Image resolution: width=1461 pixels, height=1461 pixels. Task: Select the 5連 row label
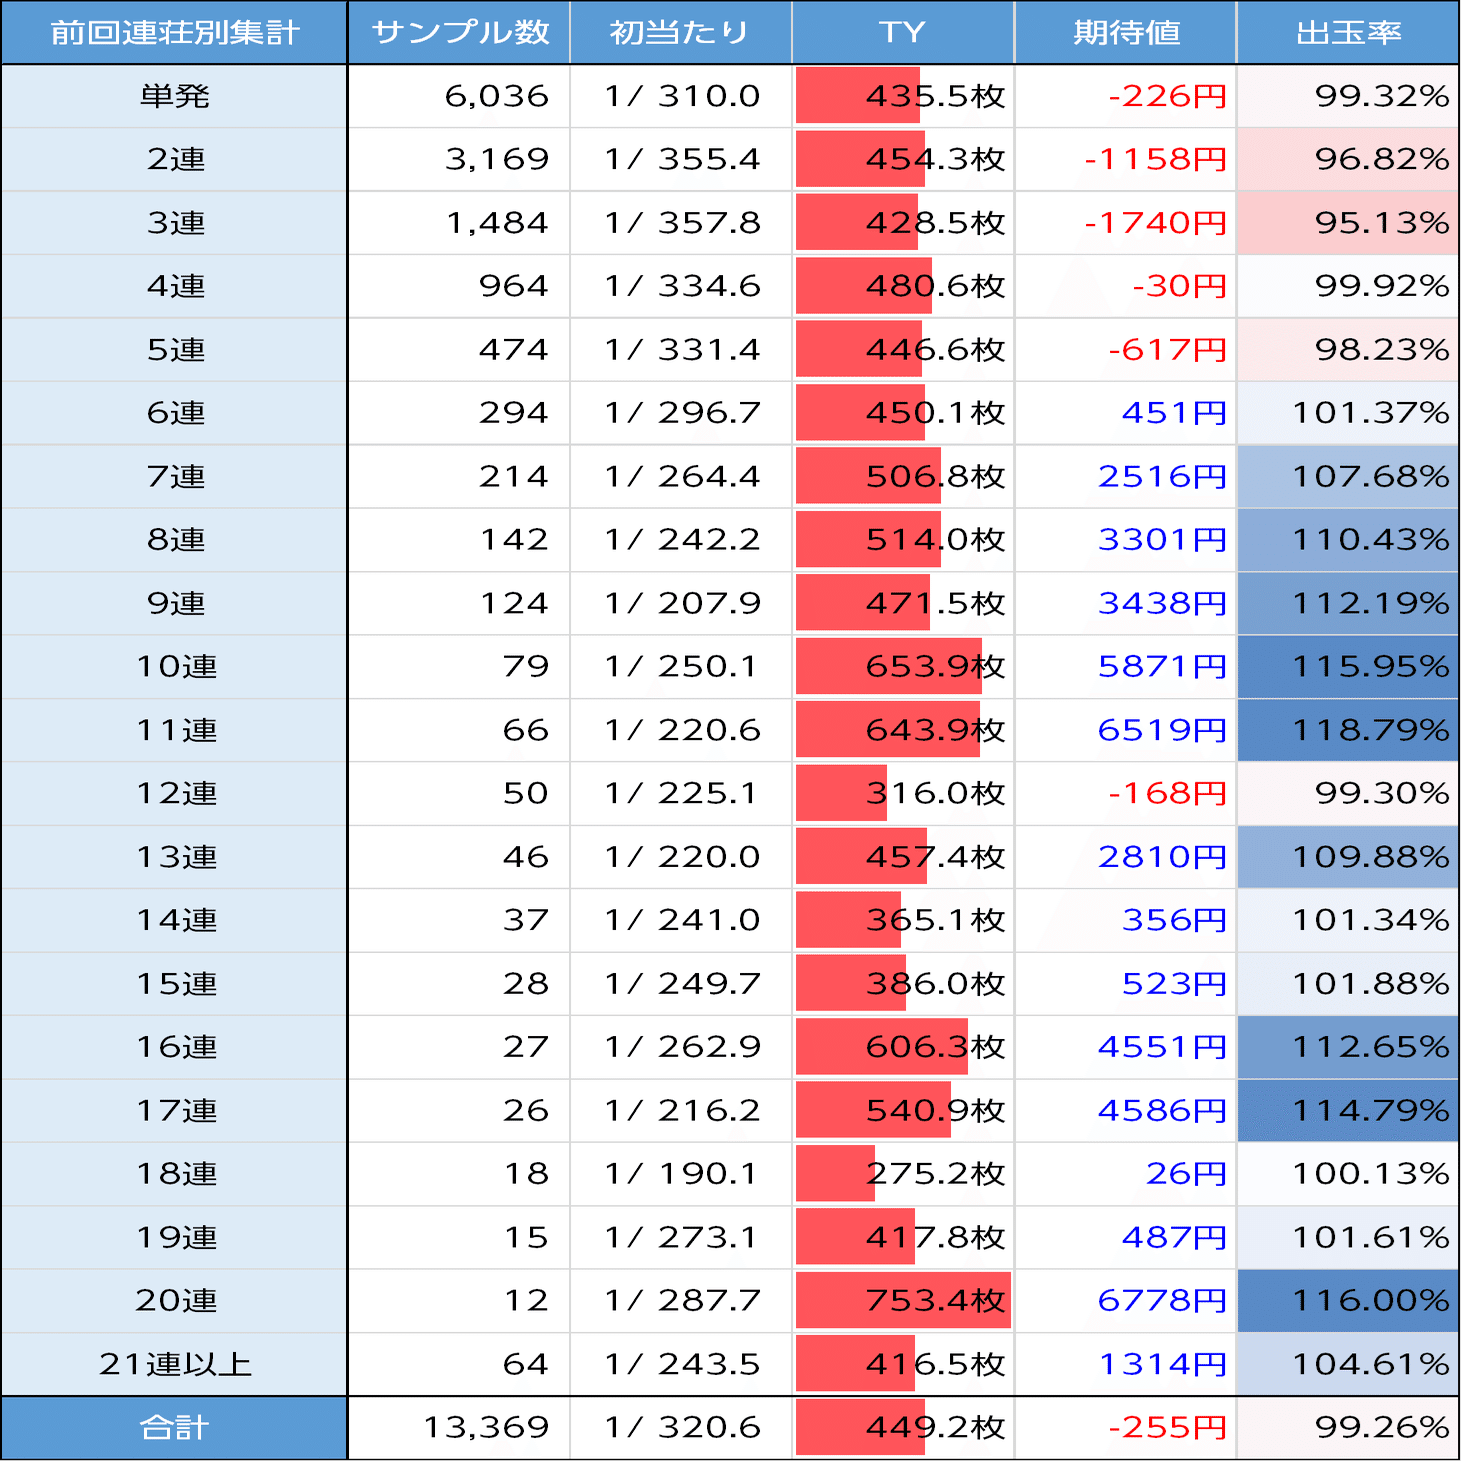[x=174, y=350]
